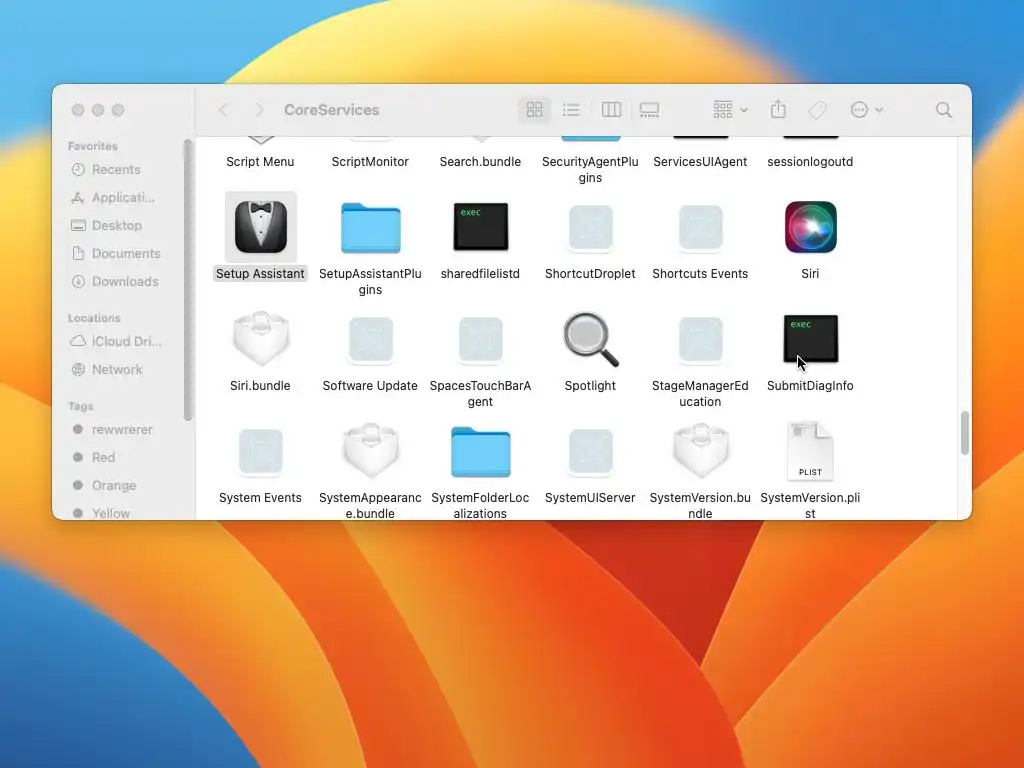1024x768 pixels.
Task: Select the StageManagerEducation app icon
Action: coord(700,340)
